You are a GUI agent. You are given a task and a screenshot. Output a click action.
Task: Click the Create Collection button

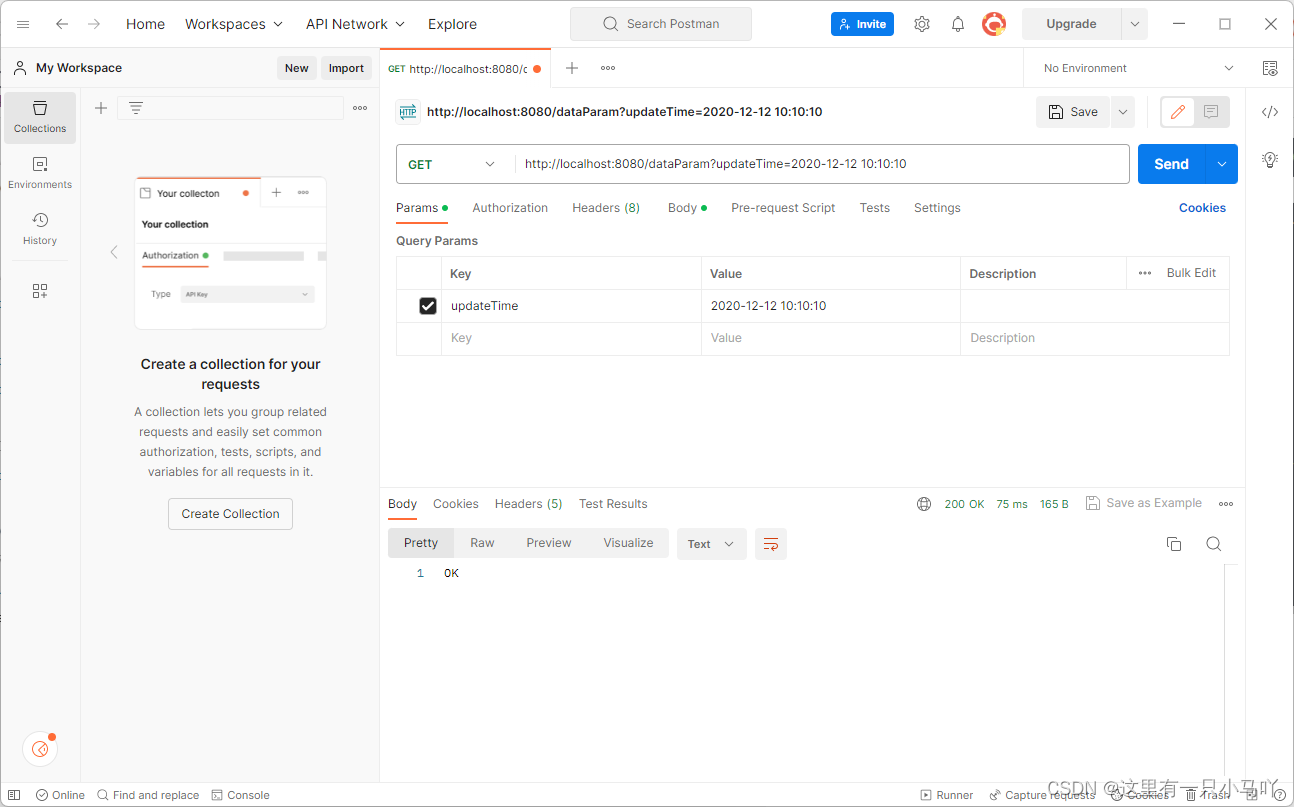coord(230,514)
